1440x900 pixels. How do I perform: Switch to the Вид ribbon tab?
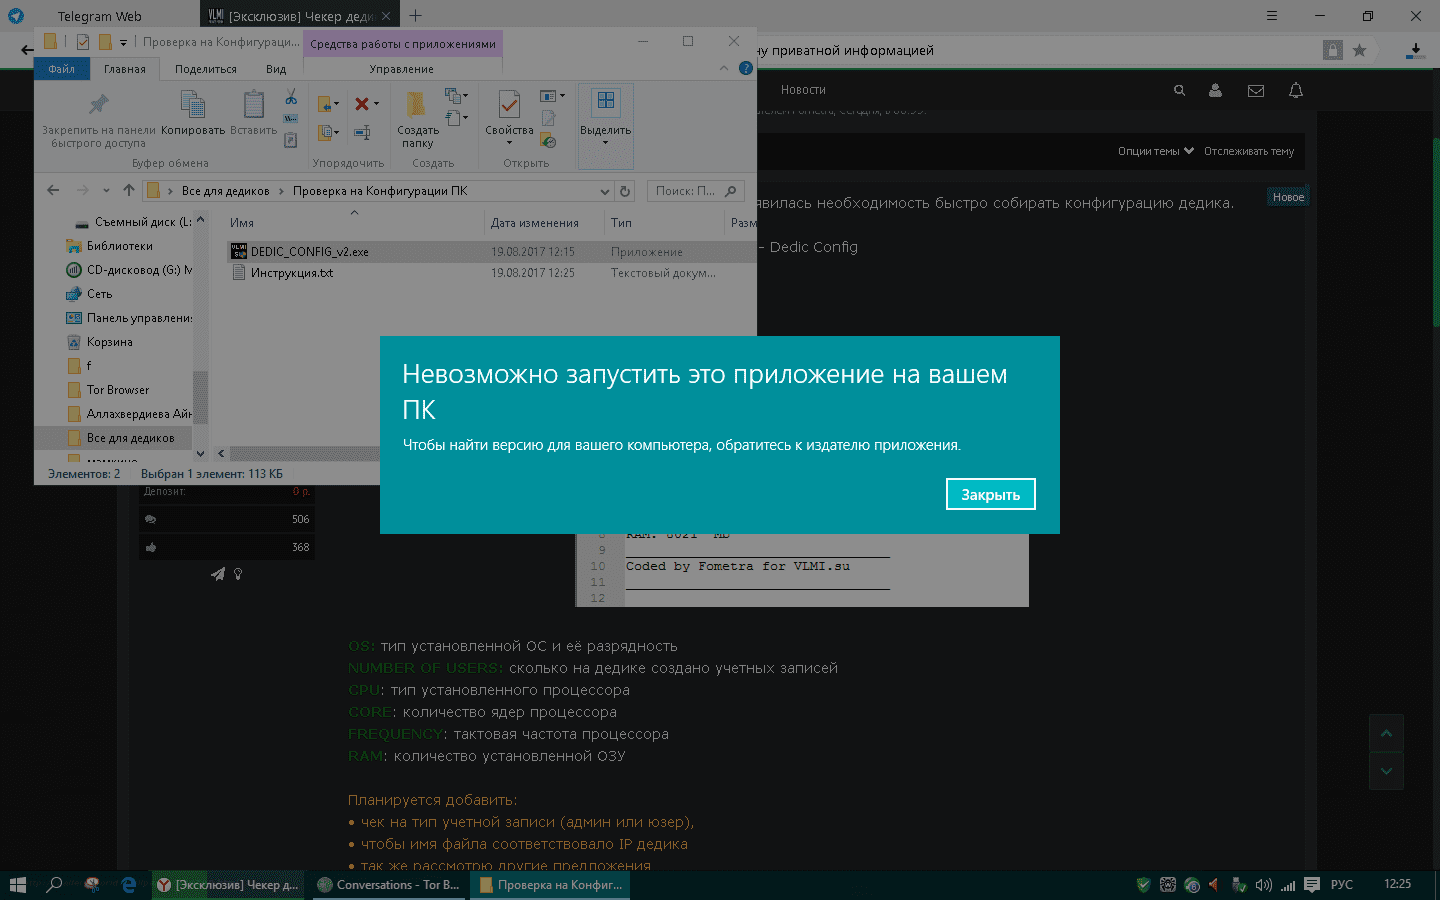point(276,69)
